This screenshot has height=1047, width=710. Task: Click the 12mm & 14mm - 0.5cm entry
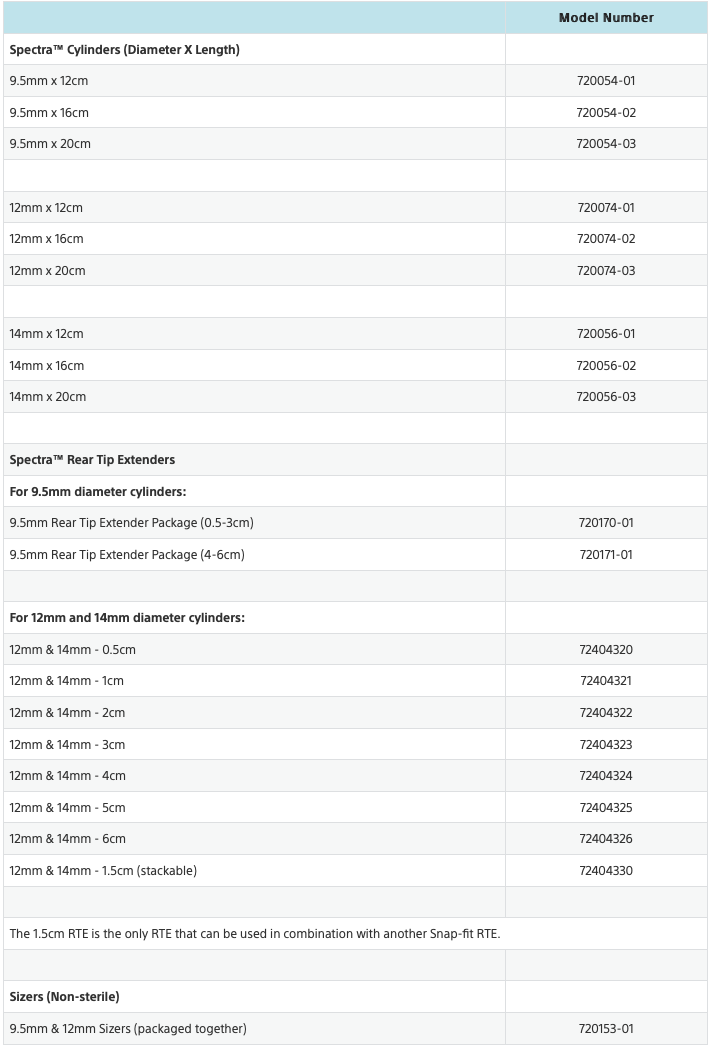point(72,650)
